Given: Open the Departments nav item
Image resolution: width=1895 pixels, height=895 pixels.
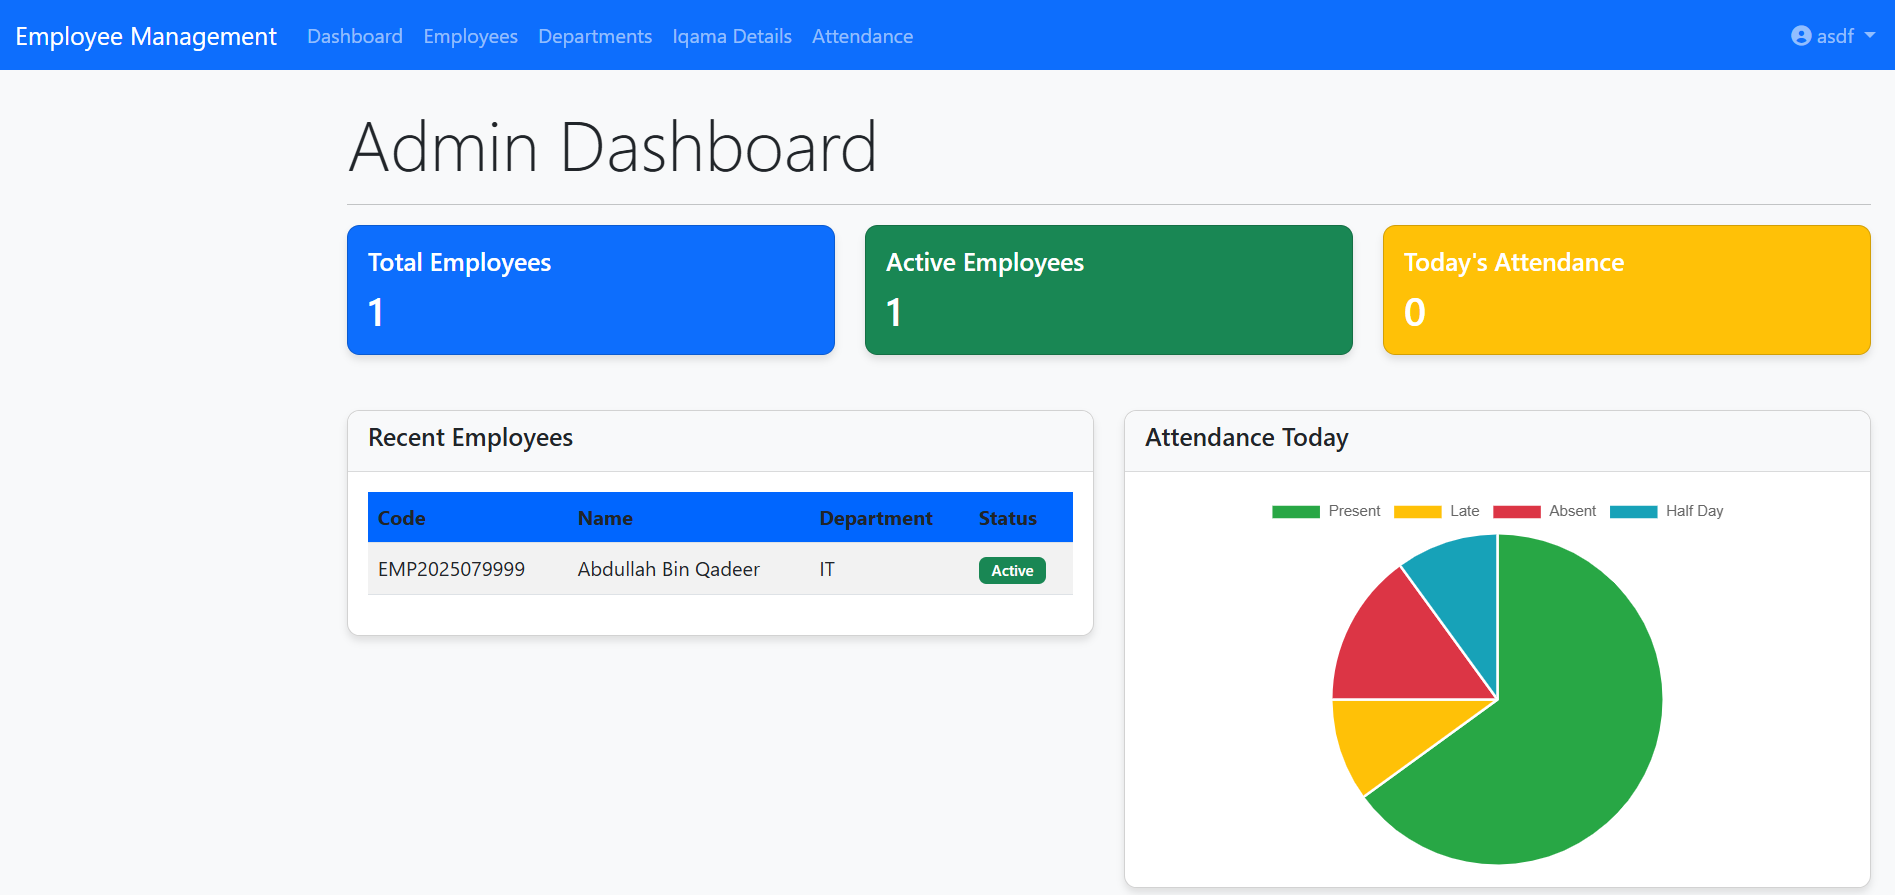Looking at the screenshot, I should click(595, 36).
